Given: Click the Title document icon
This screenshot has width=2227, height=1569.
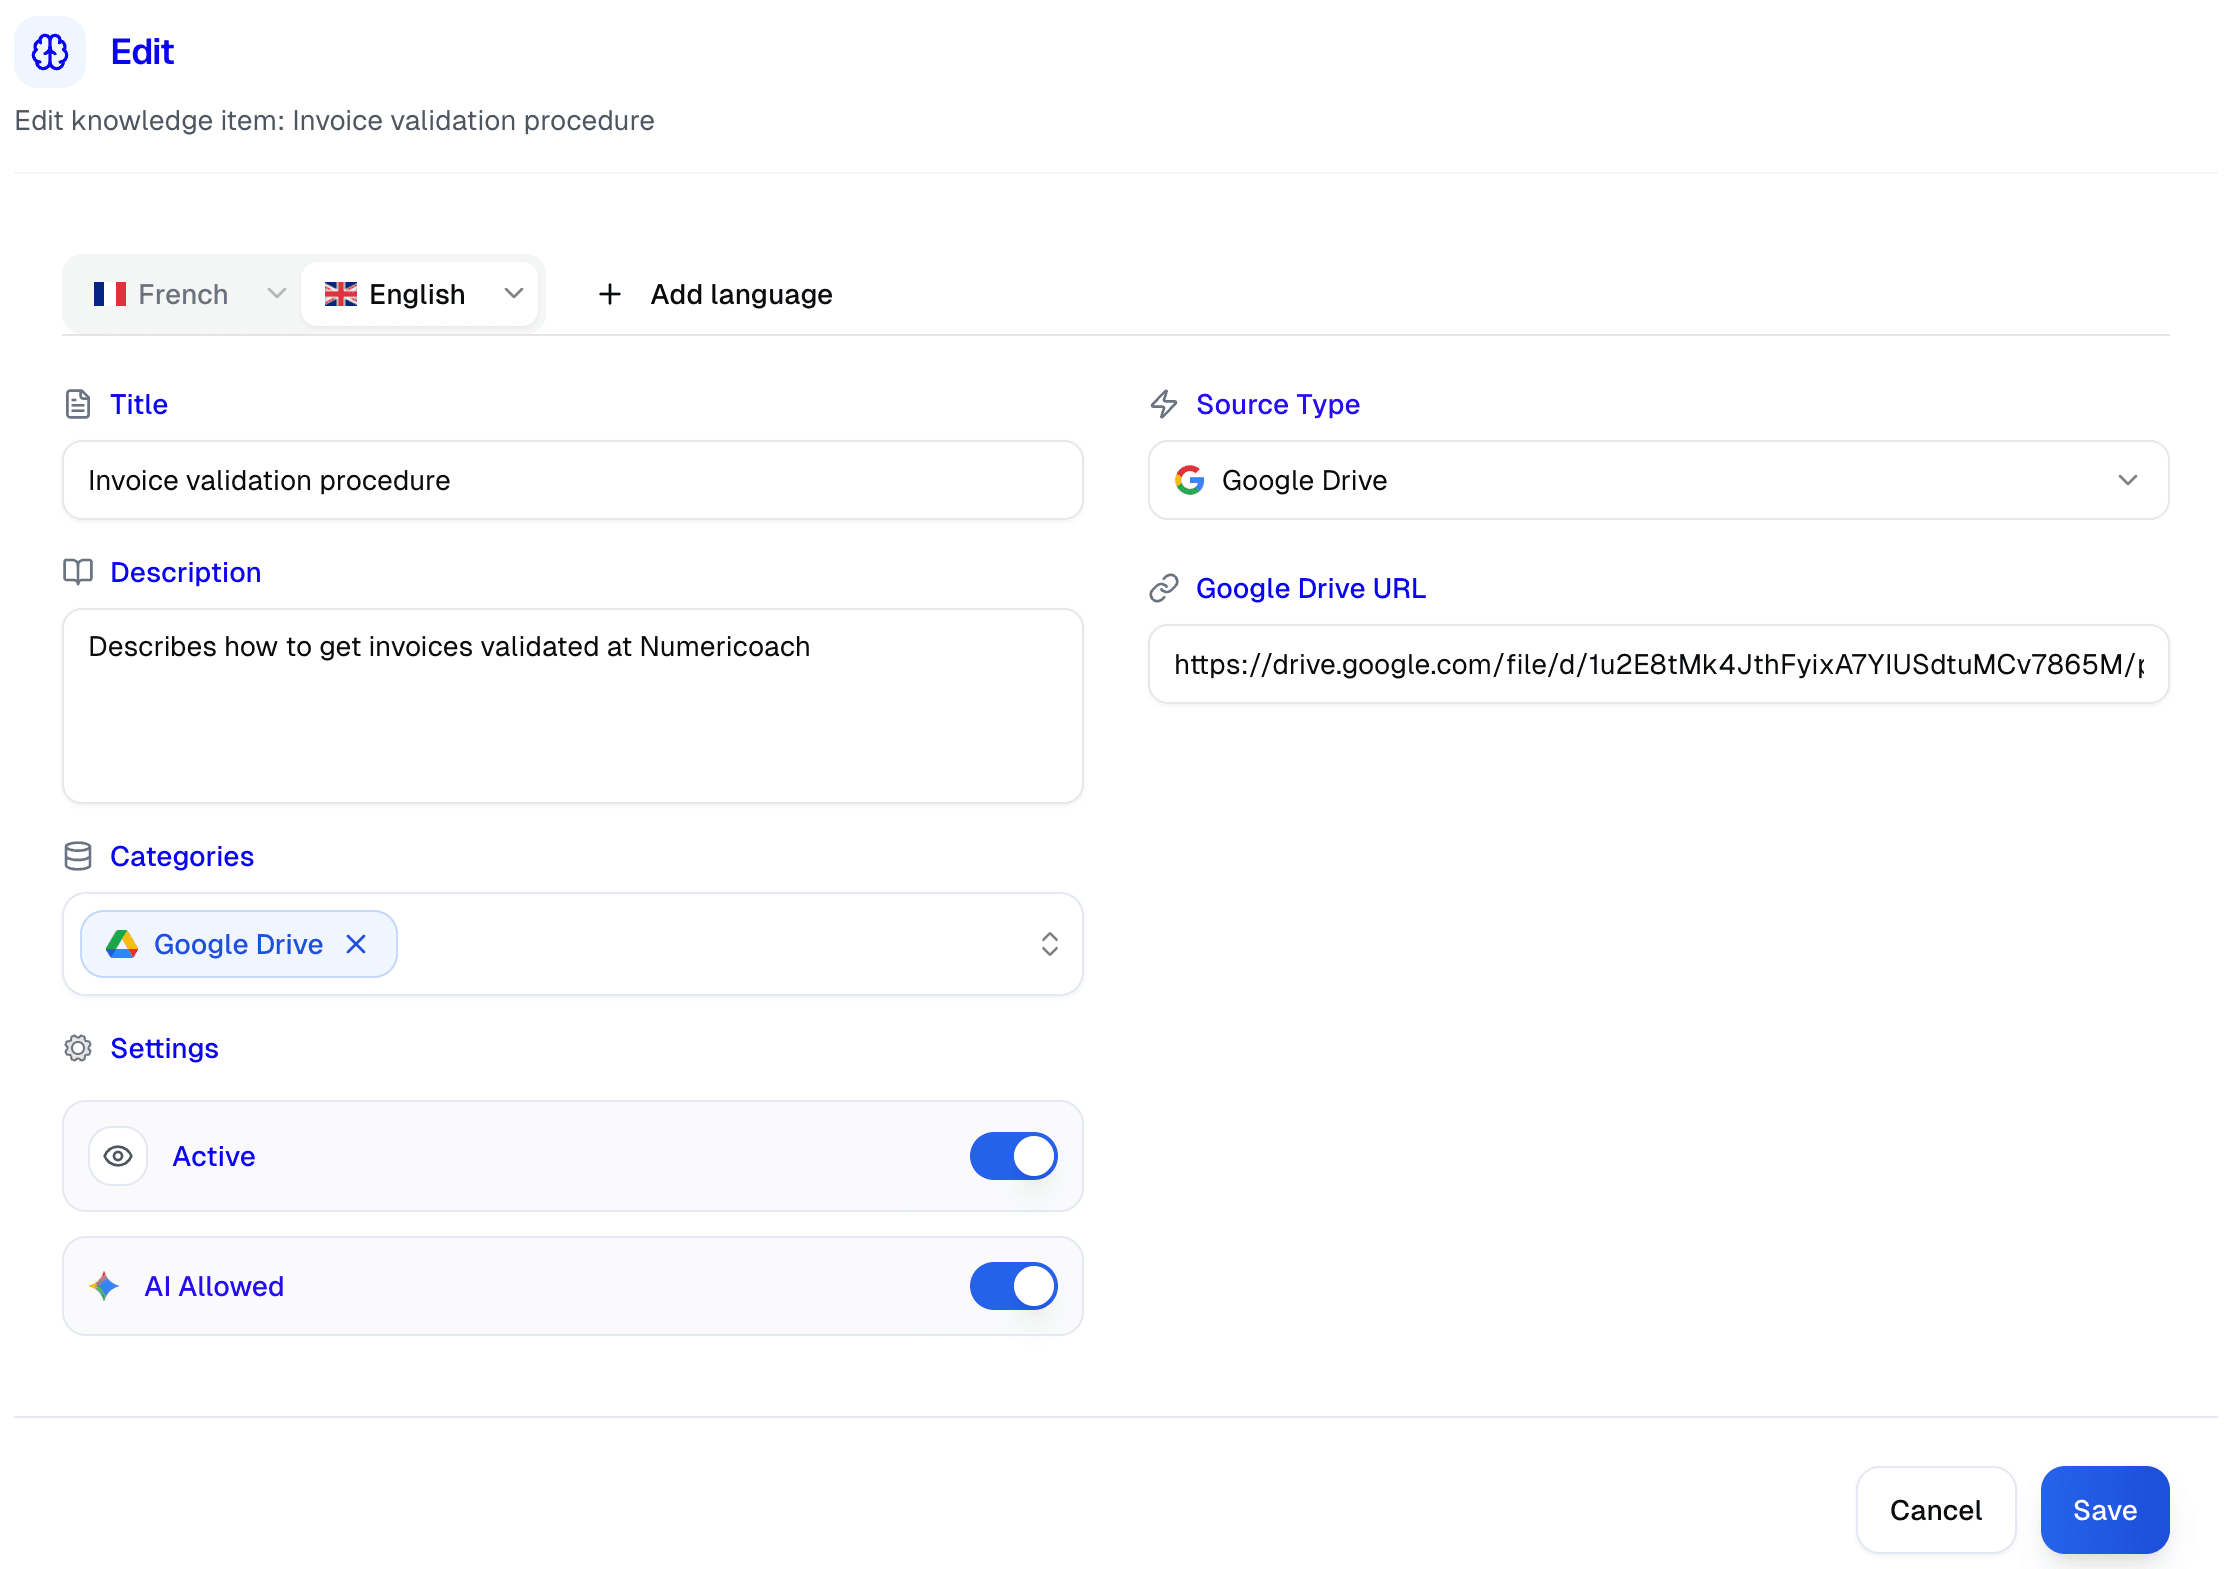Looking at the screenshot, I should coord(78,404).
